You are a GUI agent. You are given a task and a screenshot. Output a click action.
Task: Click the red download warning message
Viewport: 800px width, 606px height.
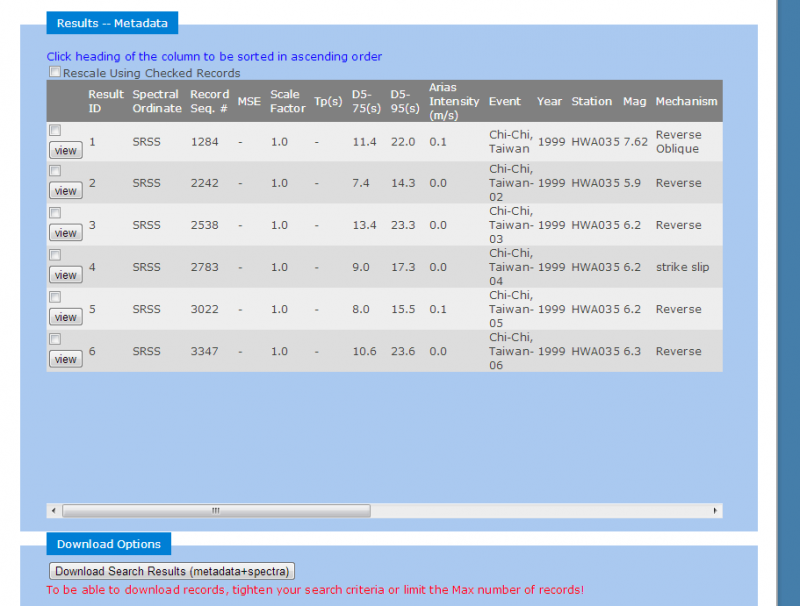(315, 590)
